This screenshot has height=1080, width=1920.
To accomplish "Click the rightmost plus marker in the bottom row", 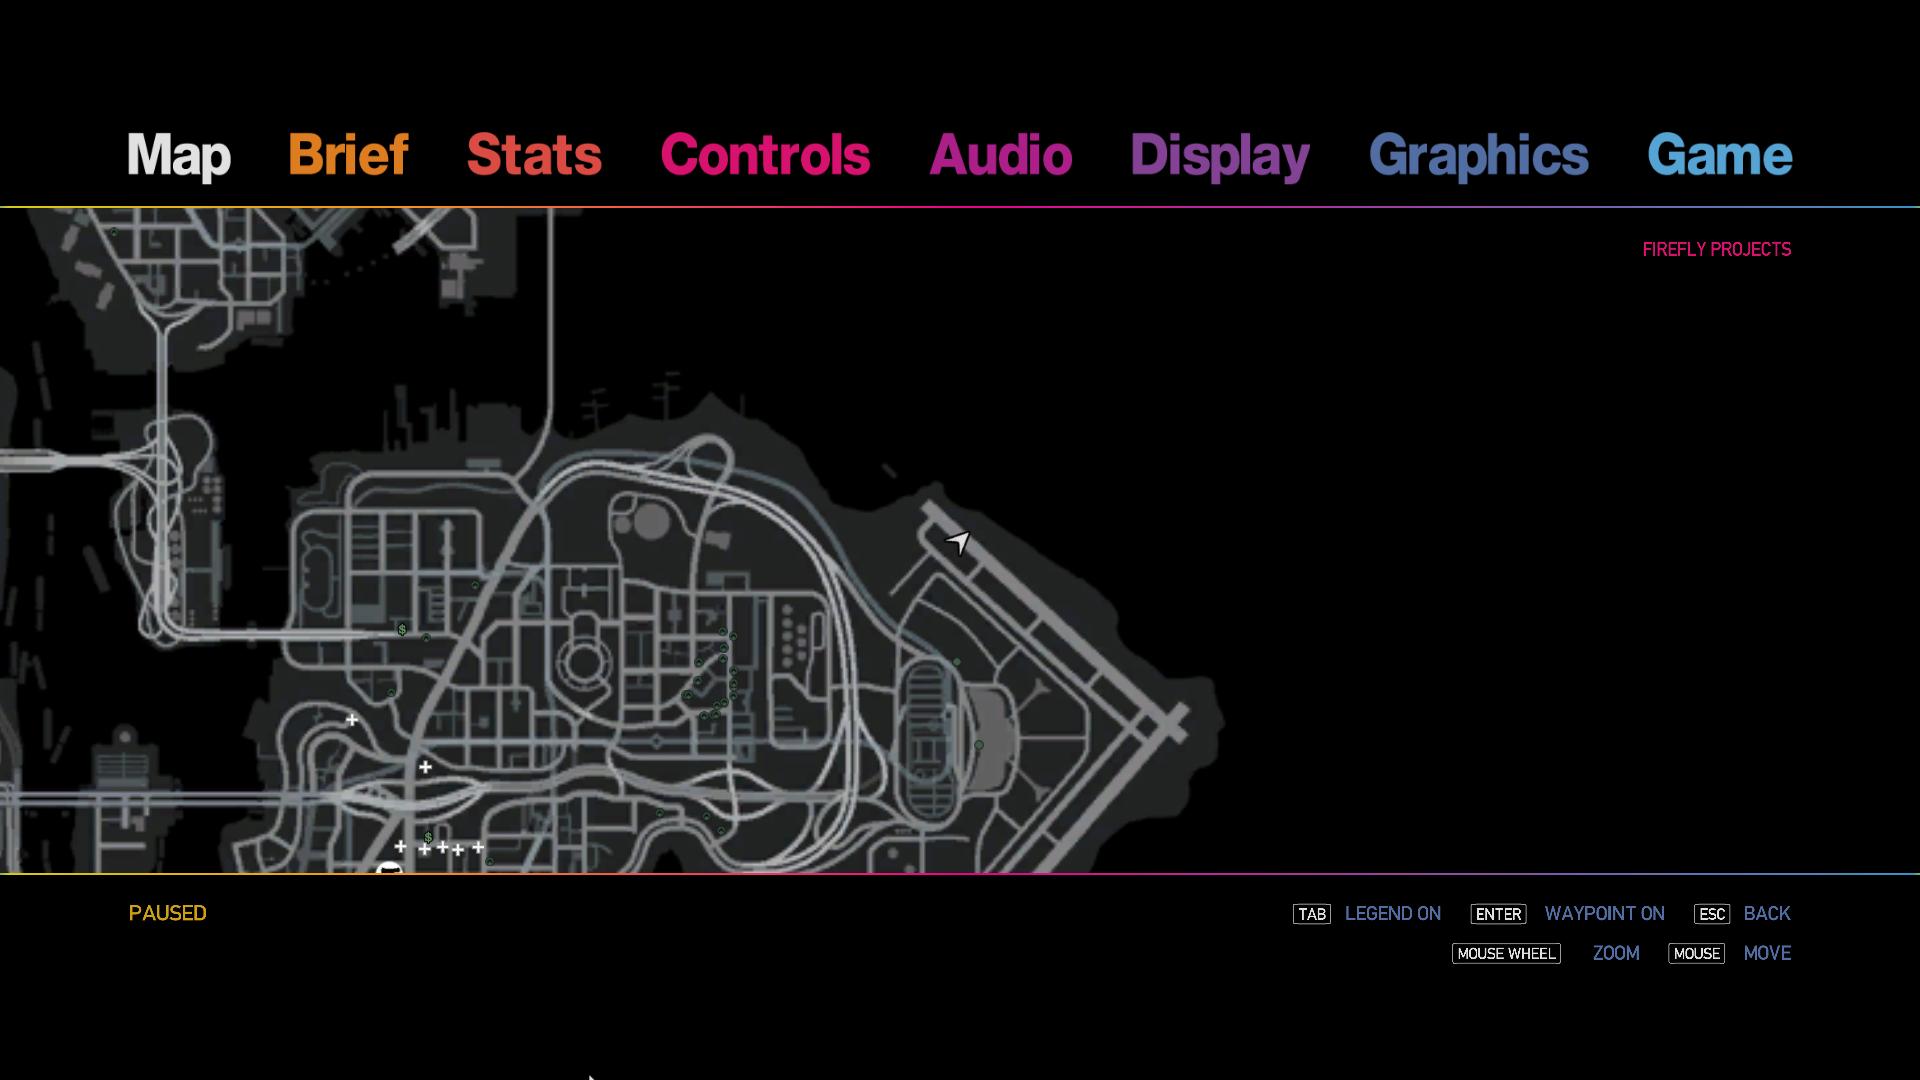I will (478, 847).
